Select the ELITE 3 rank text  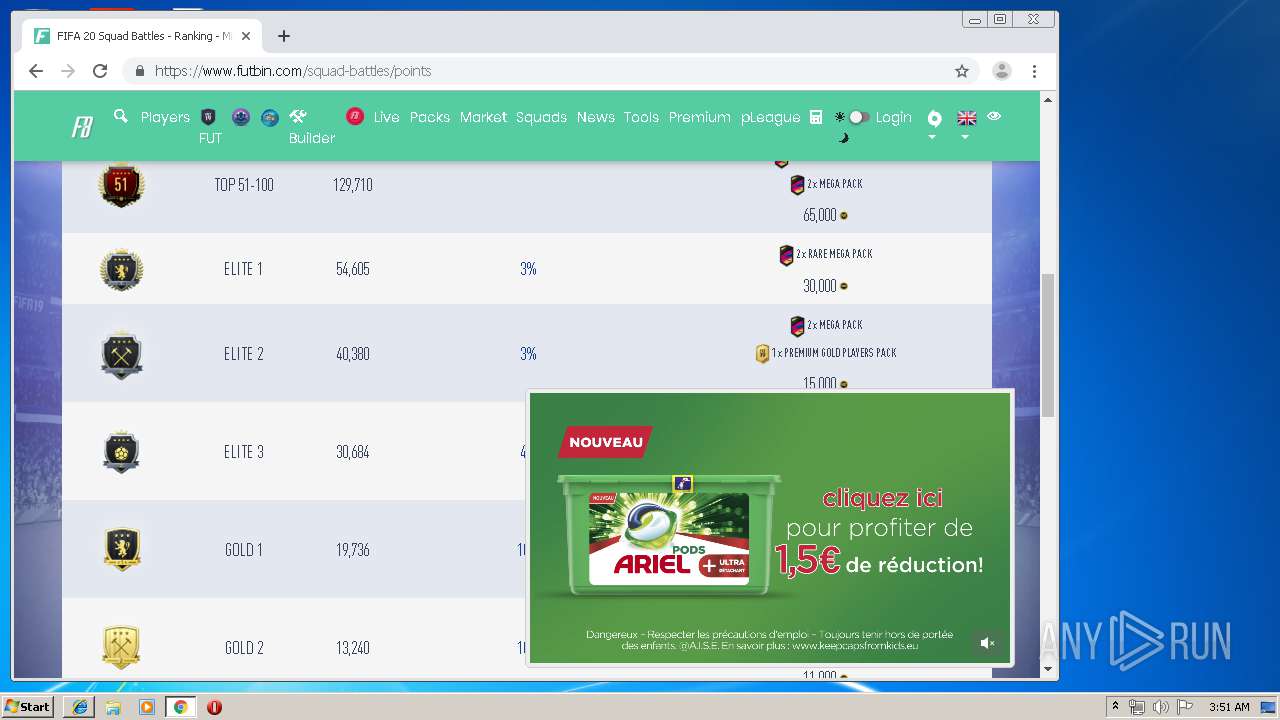pos(243,452)
